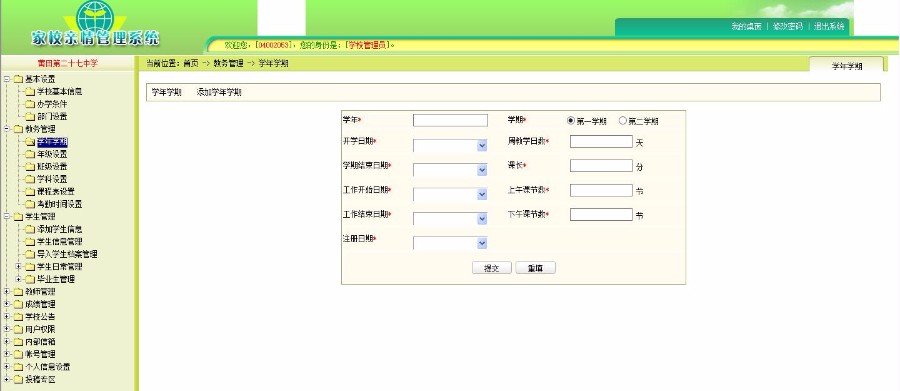Open 年级设置 in the sidebar tree

52,154
